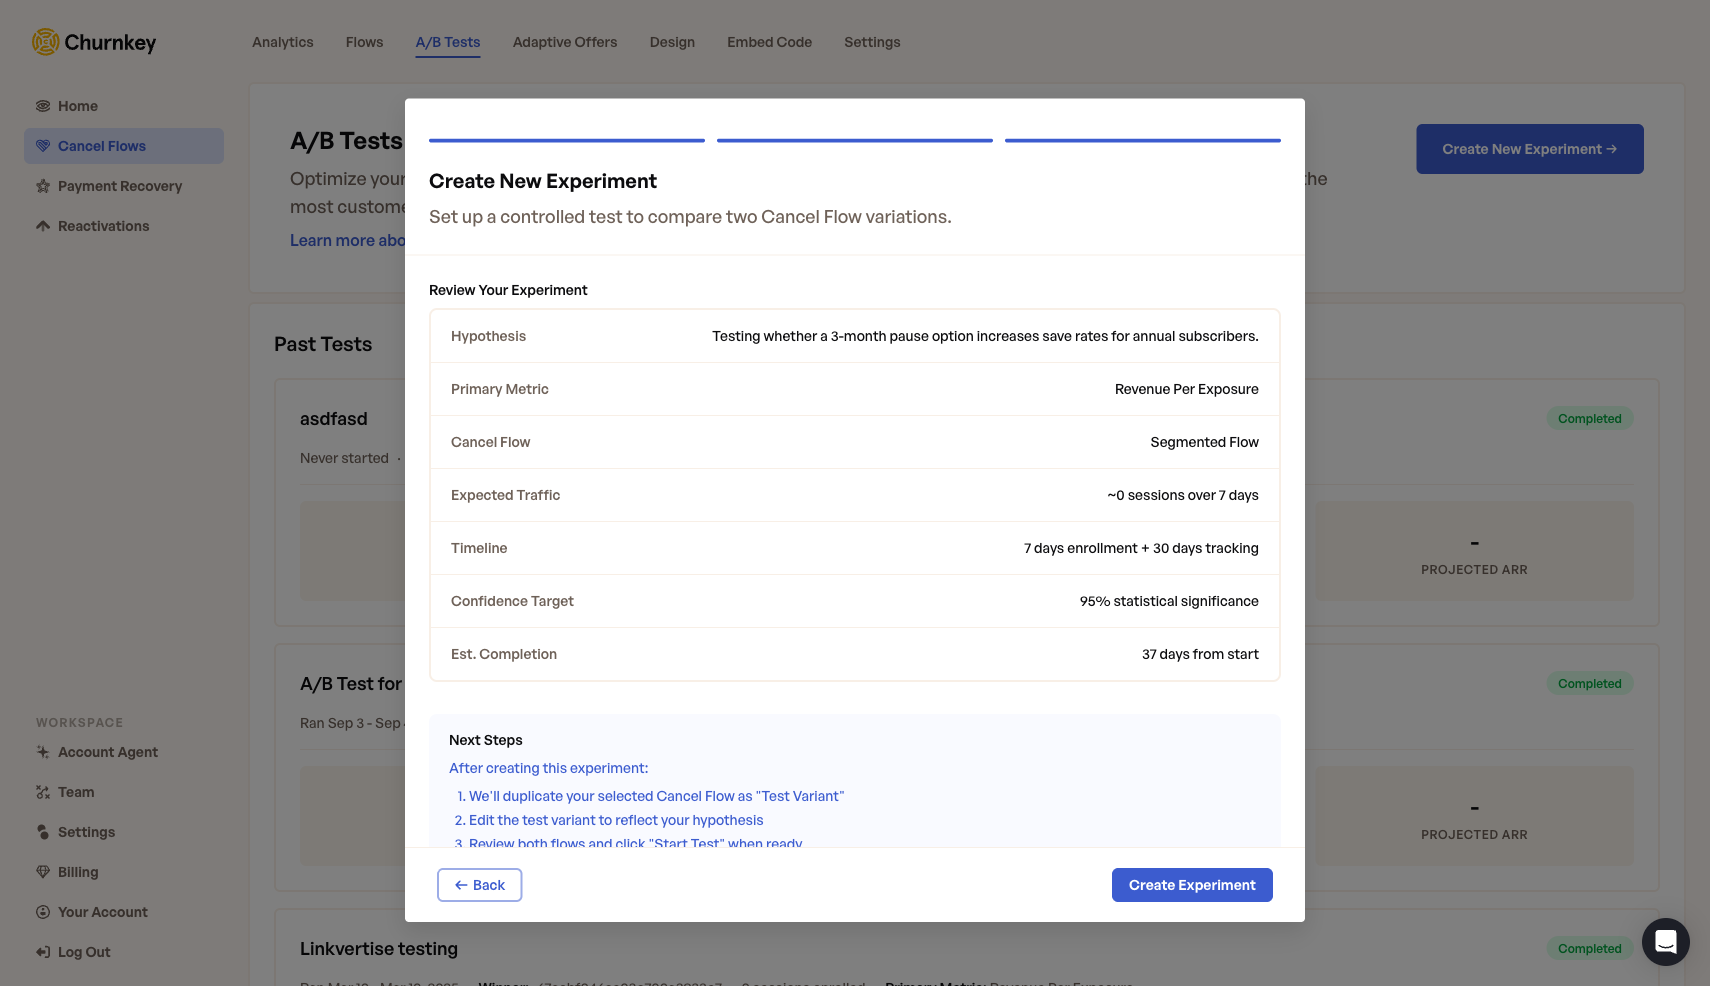
Task: Open Billing from the workspace sidebar
Action: [x=42, y=871]
